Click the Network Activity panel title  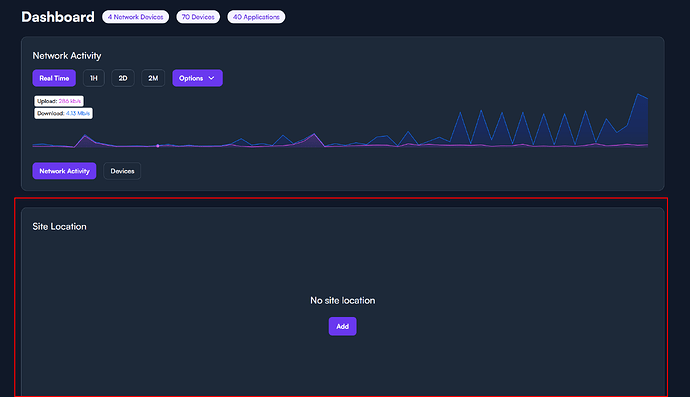pos(67,56)
